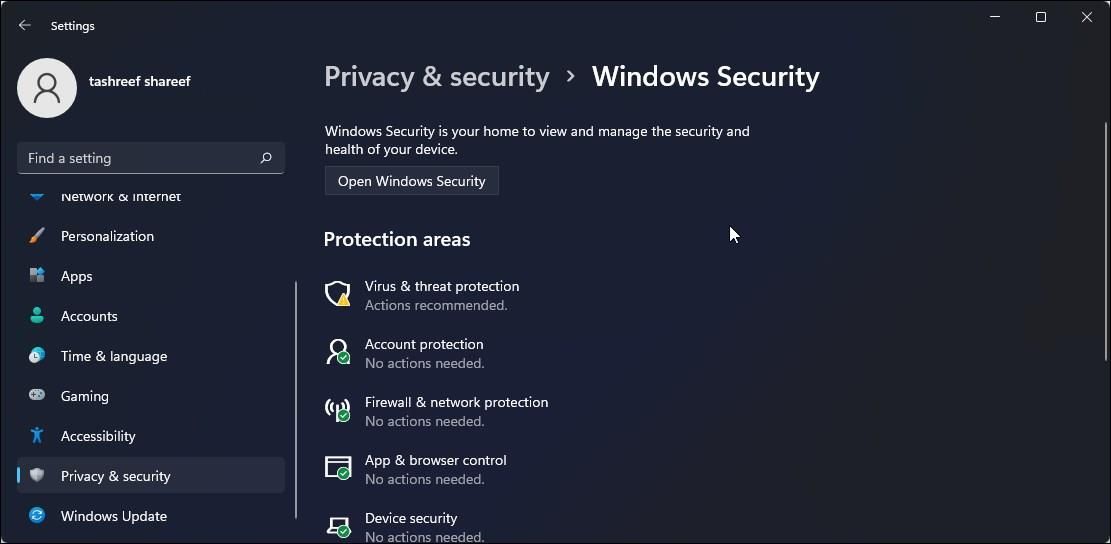Click the Accessibility figure icon

coord(37,436)
